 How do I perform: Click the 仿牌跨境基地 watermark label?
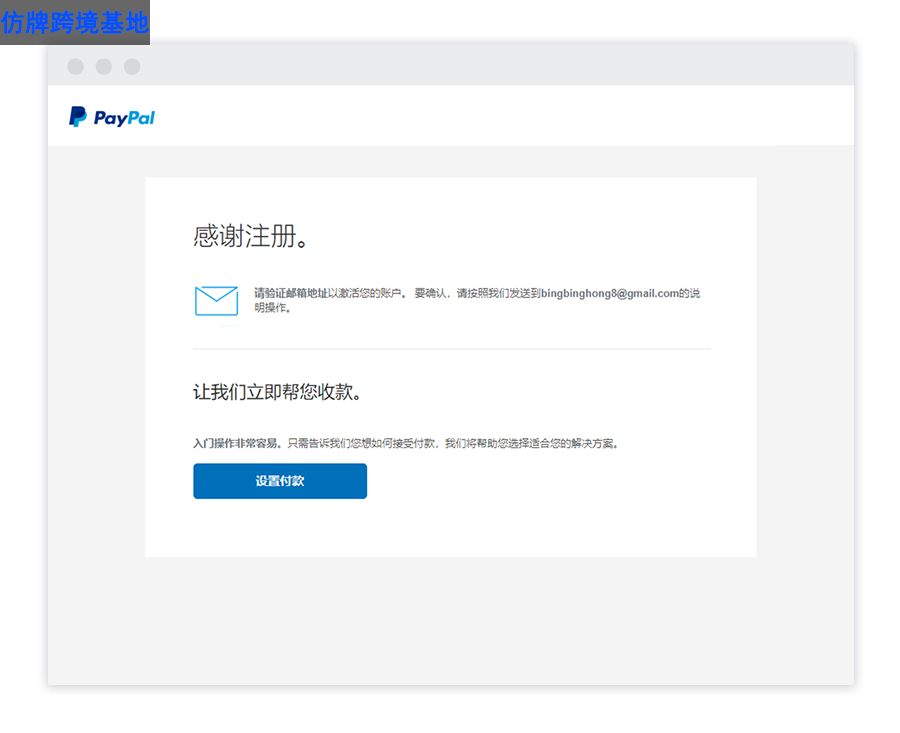[x=75, y=22]
